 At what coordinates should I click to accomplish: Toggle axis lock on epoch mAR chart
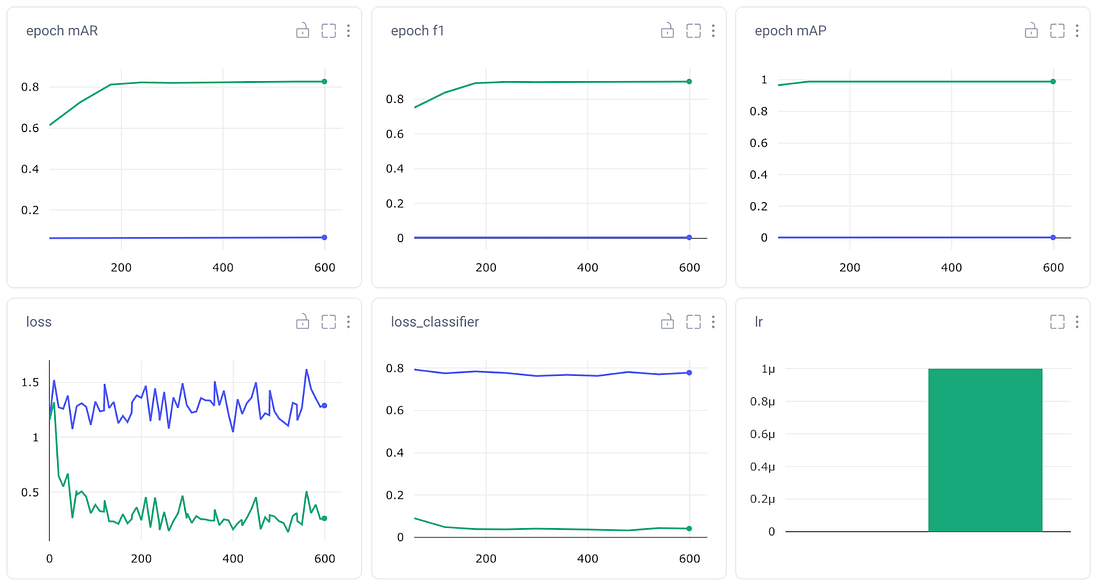[x=302, y=31]
